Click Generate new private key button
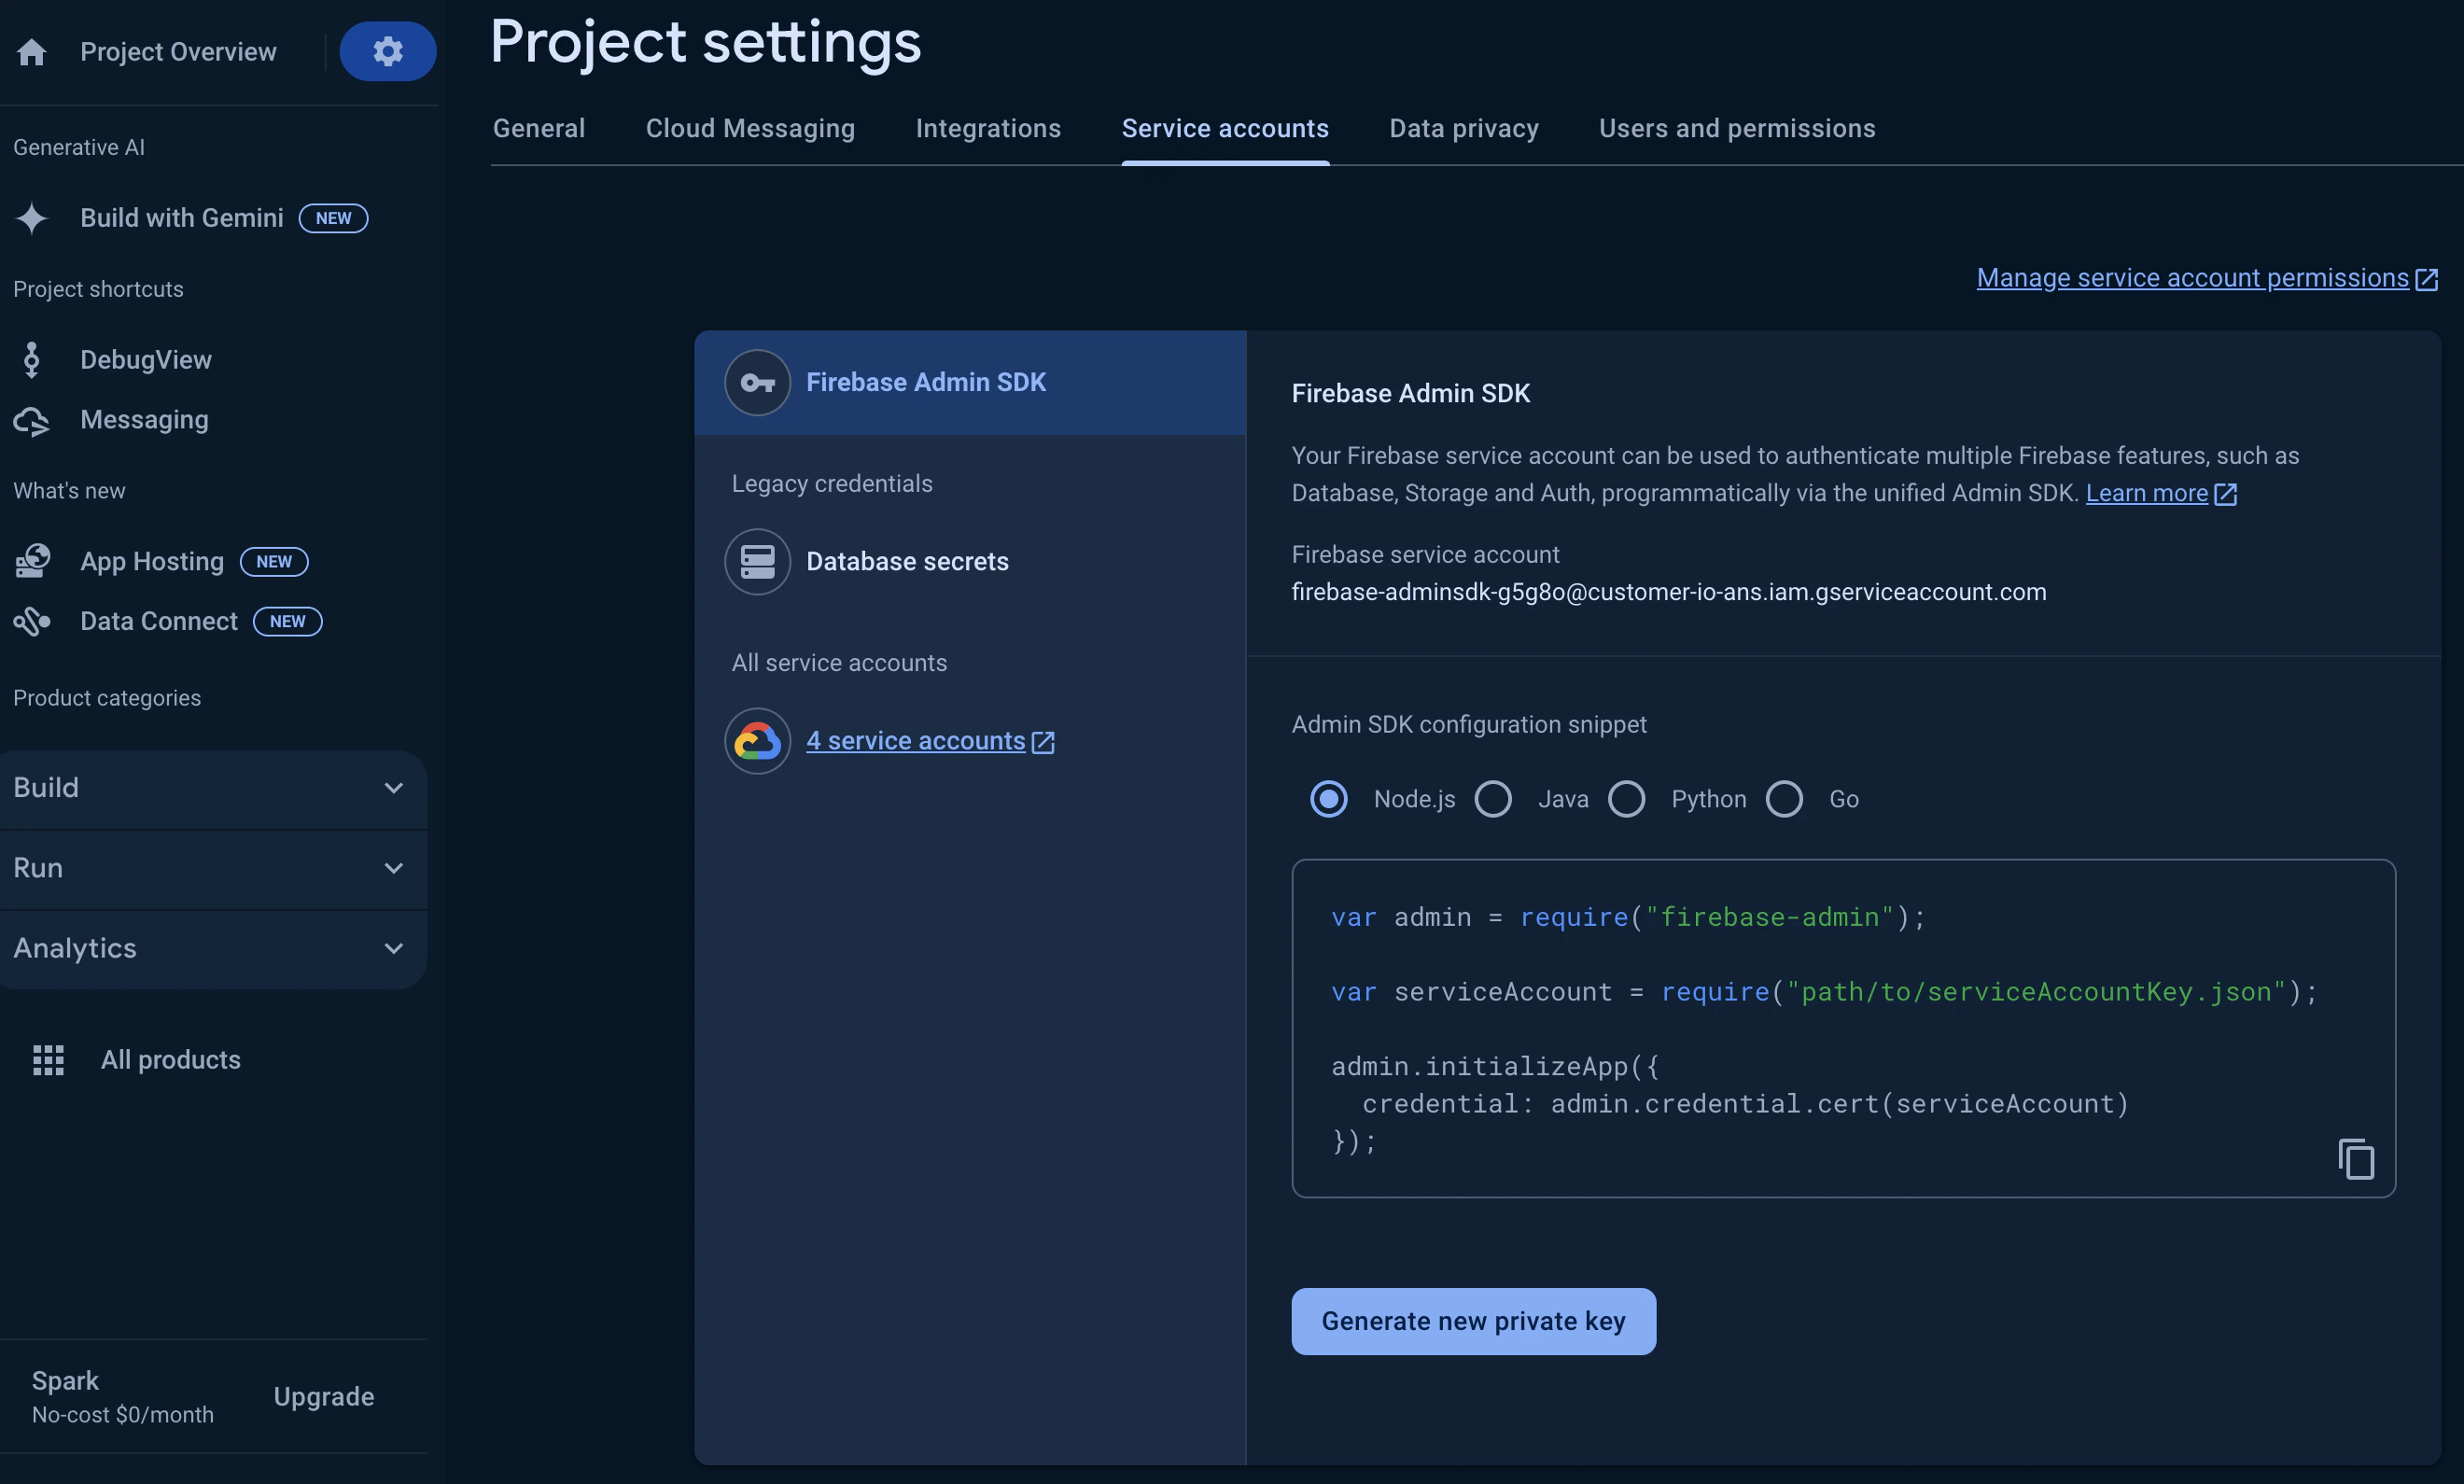This screenshot has width=2464, height=1484. click(1473, 1321)
